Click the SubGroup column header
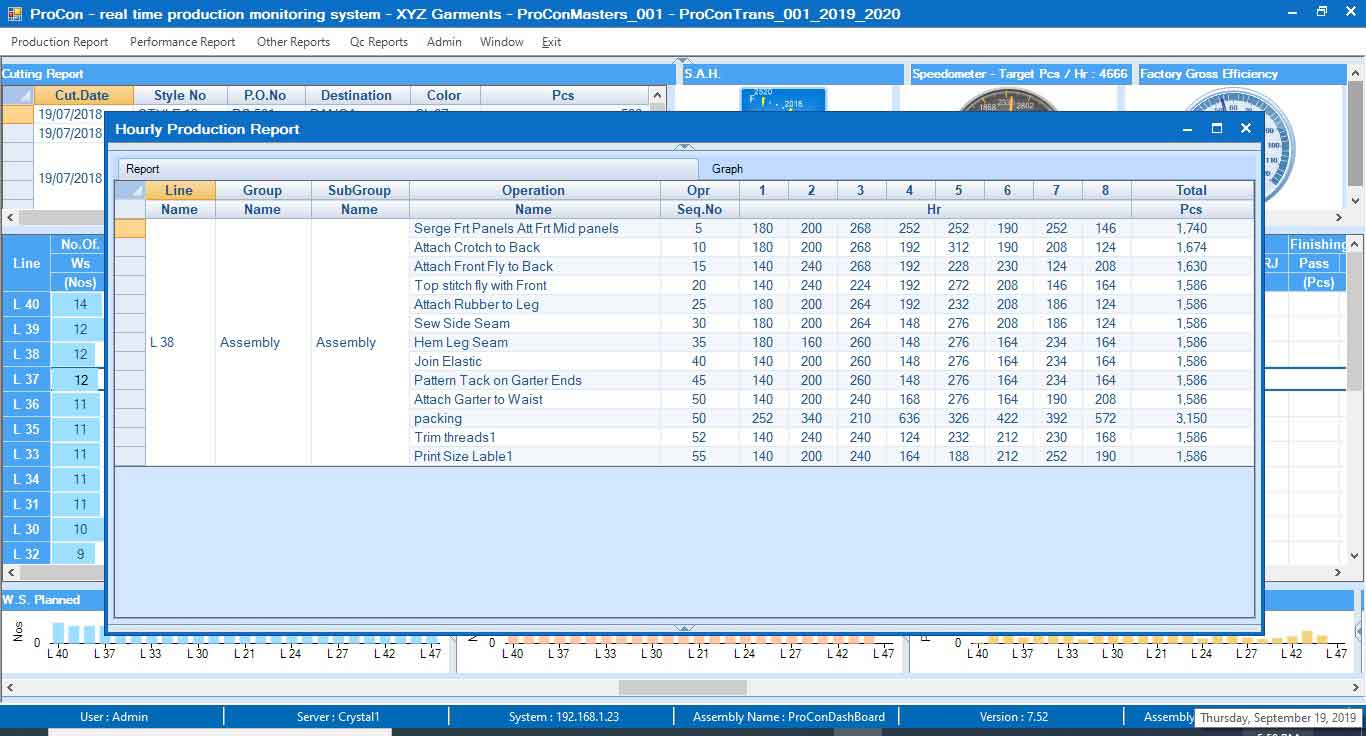 click(x=360, y=190)
